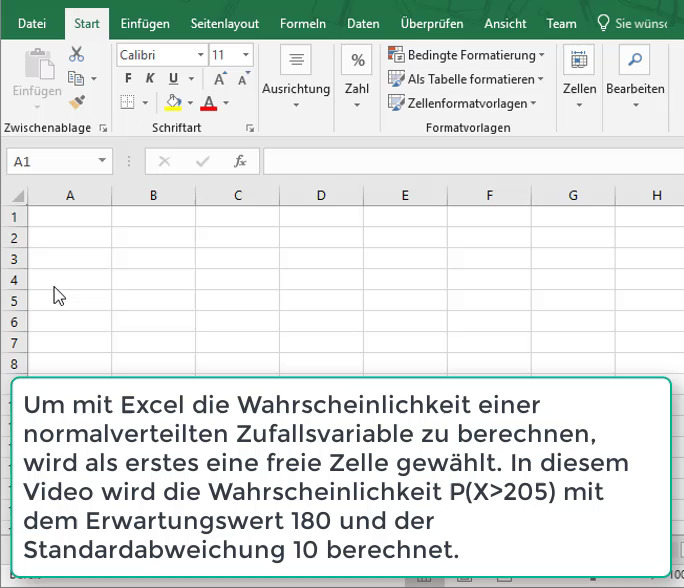
Task: Select column D header
Action: [321, 195]
